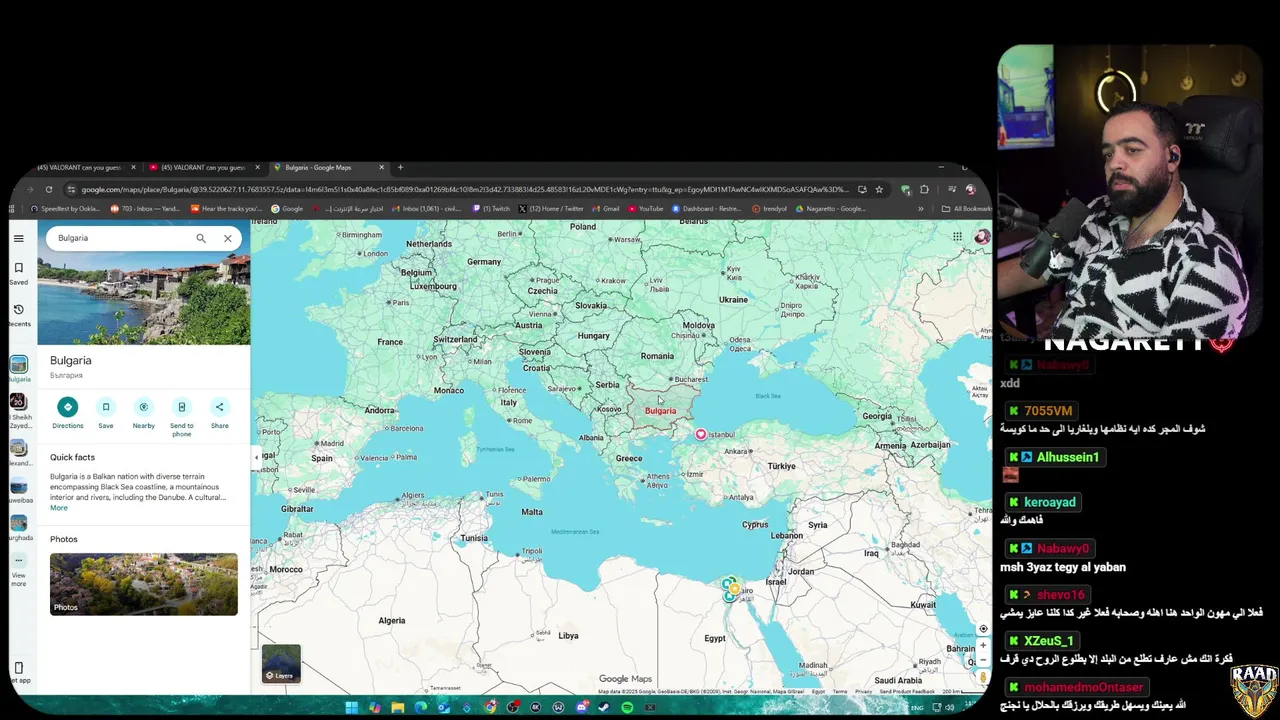
Task: Open the Bulgaria Photos thumbnail
Action: coord(144,584)
